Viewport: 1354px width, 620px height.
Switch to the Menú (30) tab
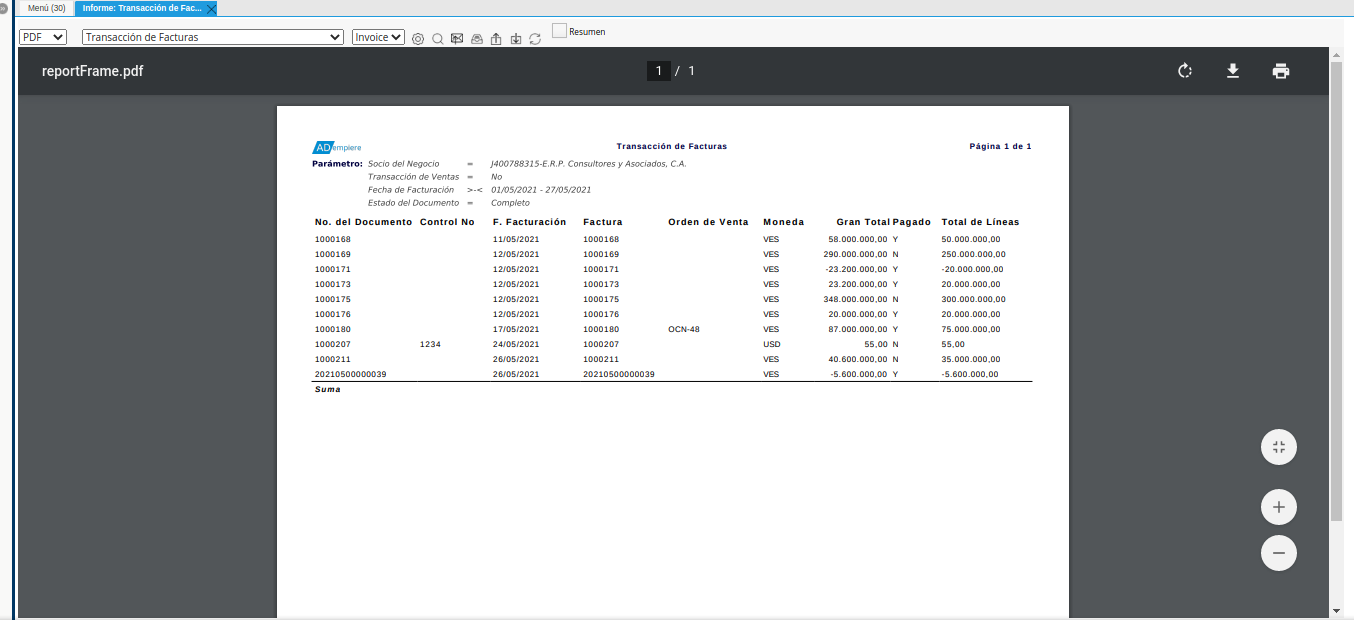47,8
